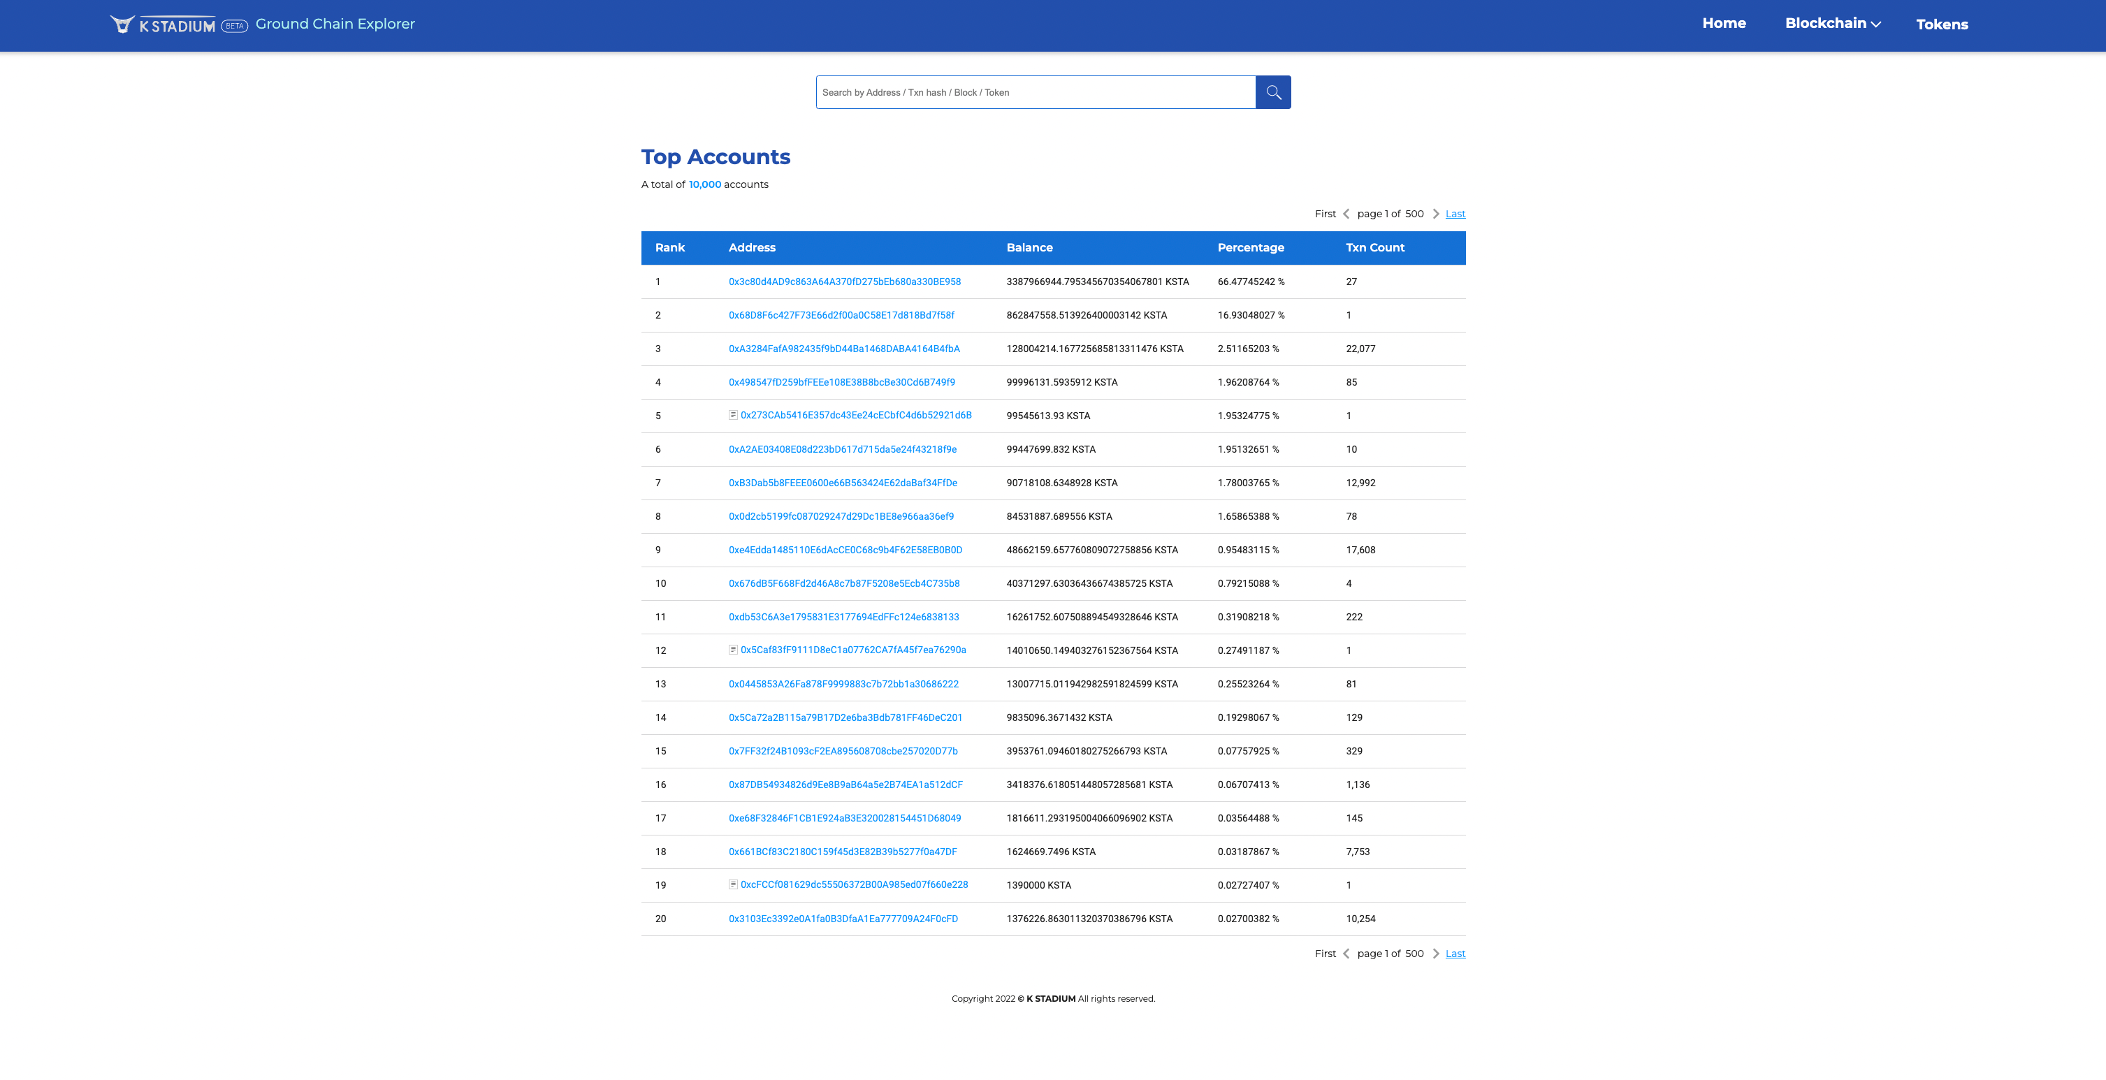The width and height of the screenshot is (2106, 1080).
Task: Click the magnifier search button
Action: [x=1273, y=92]
